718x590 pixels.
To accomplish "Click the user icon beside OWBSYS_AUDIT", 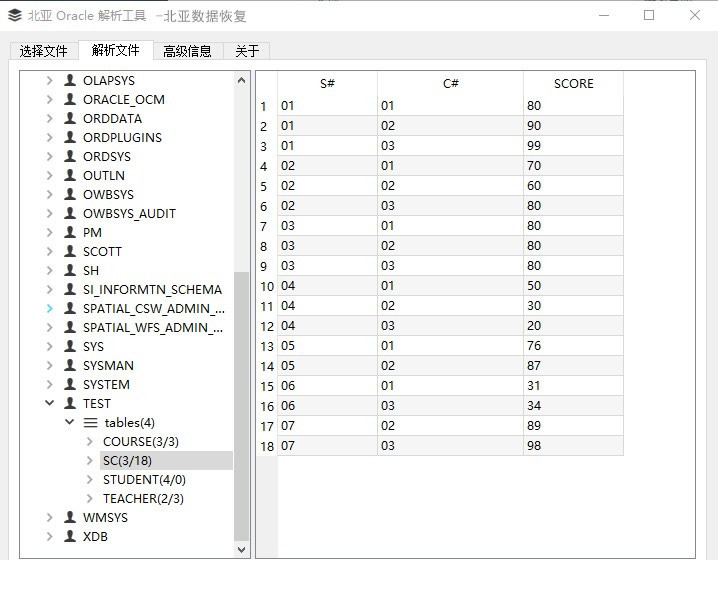I will pos(70,213).
